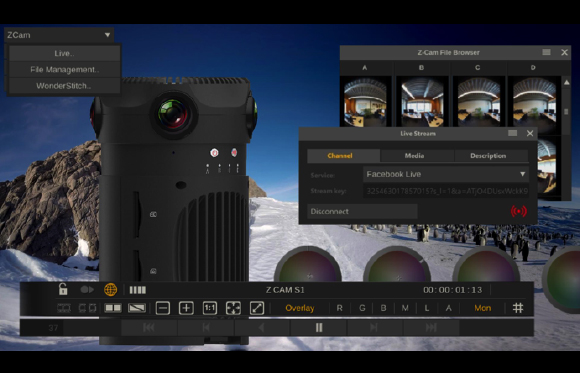The width and height of the screenshot is (580, 373).
Task: Jump to the last frame
Action: [431, 327]
